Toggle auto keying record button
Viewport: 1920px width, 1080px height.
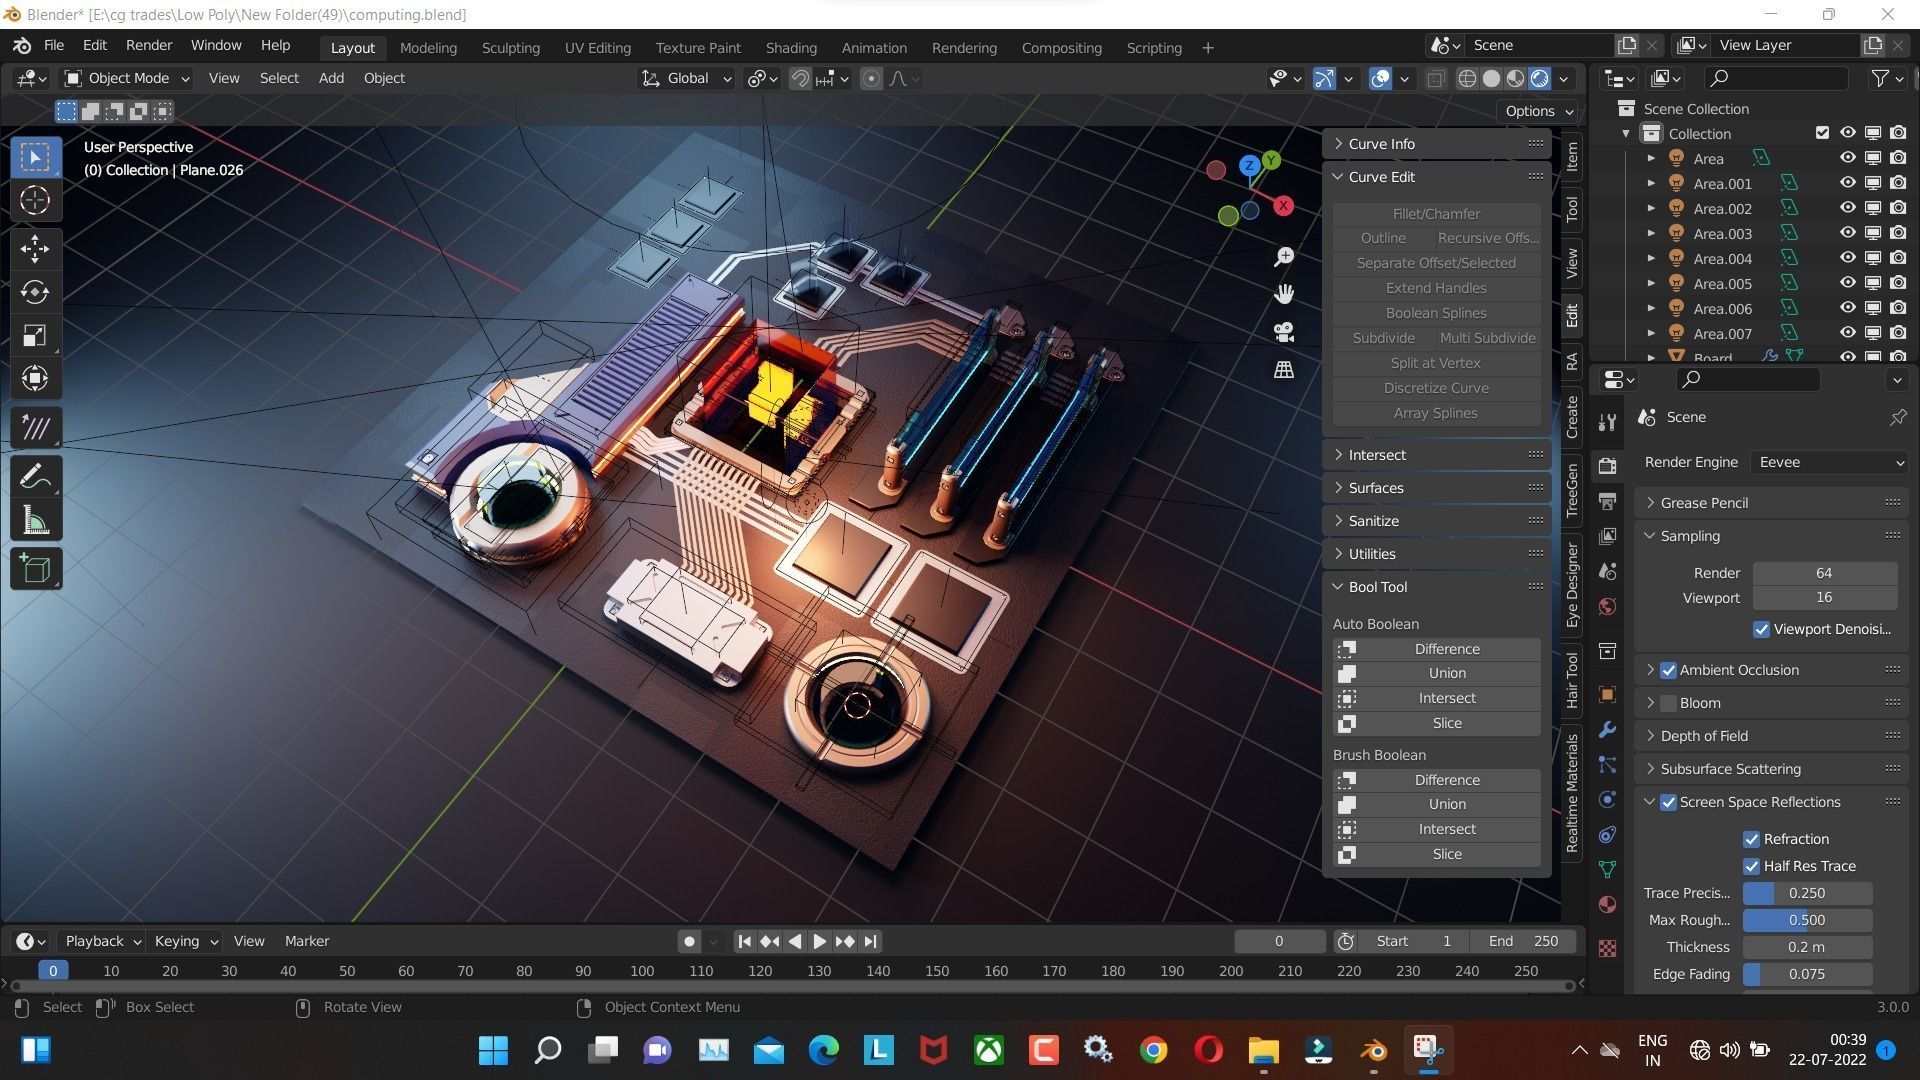pos(689,941)
